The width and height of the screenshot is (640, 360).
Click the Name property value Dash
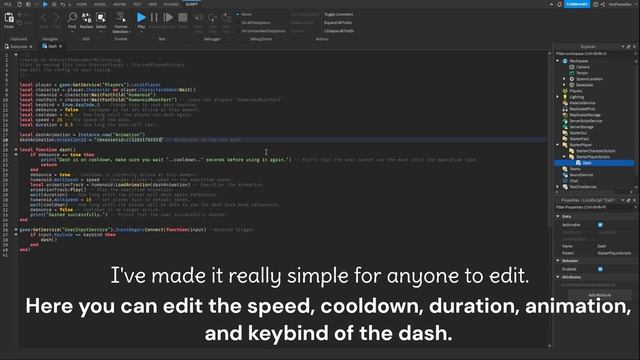pyautogui.click(x=602, y=246)
